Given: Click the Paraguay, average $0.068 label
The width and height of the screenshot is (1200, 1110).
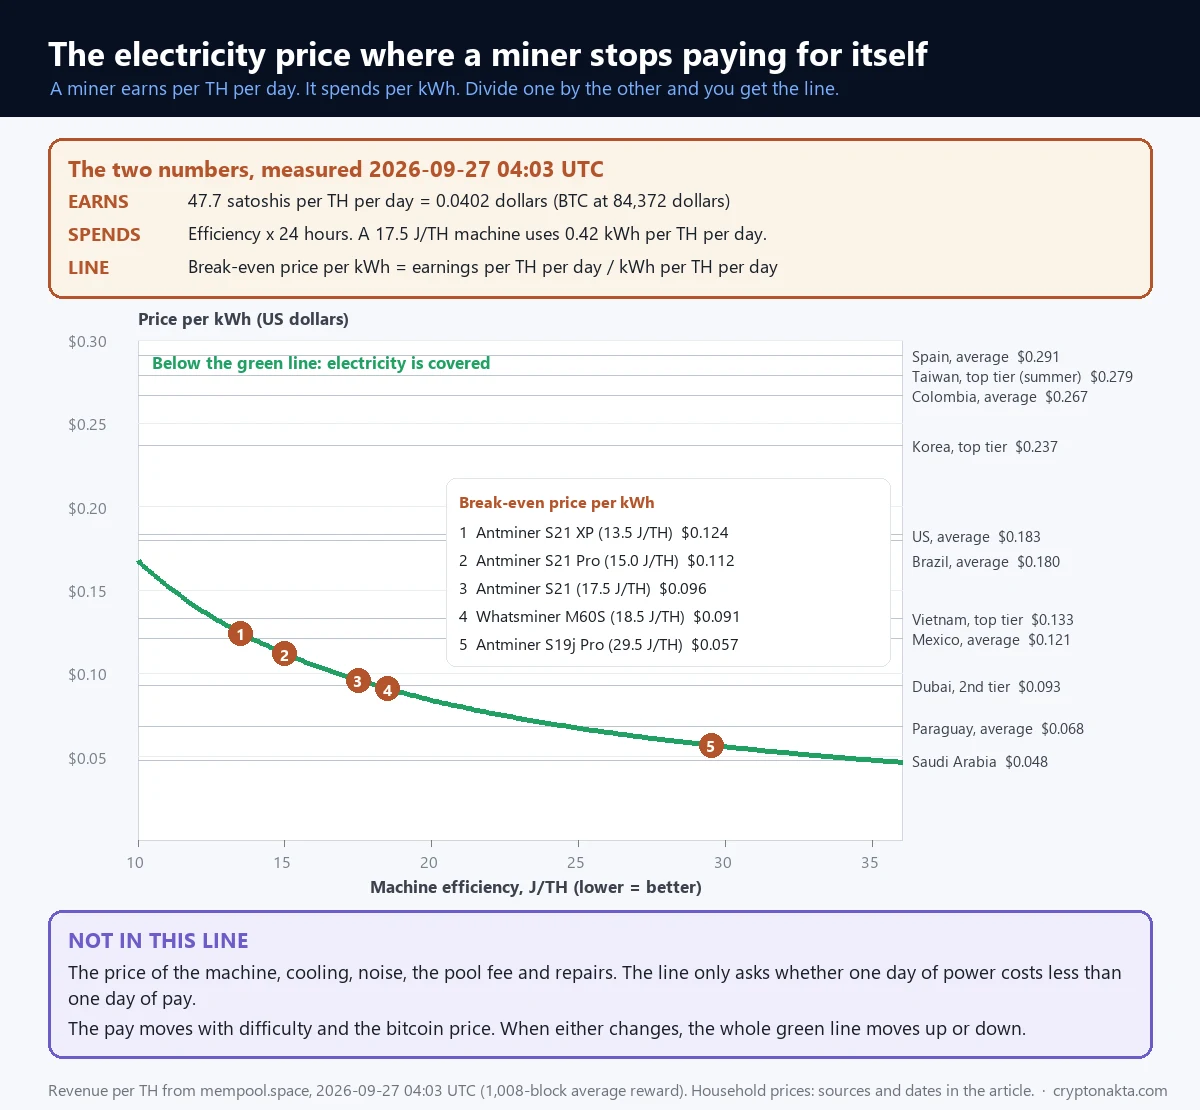Looking at the screenshot, I should click(998, 729).
